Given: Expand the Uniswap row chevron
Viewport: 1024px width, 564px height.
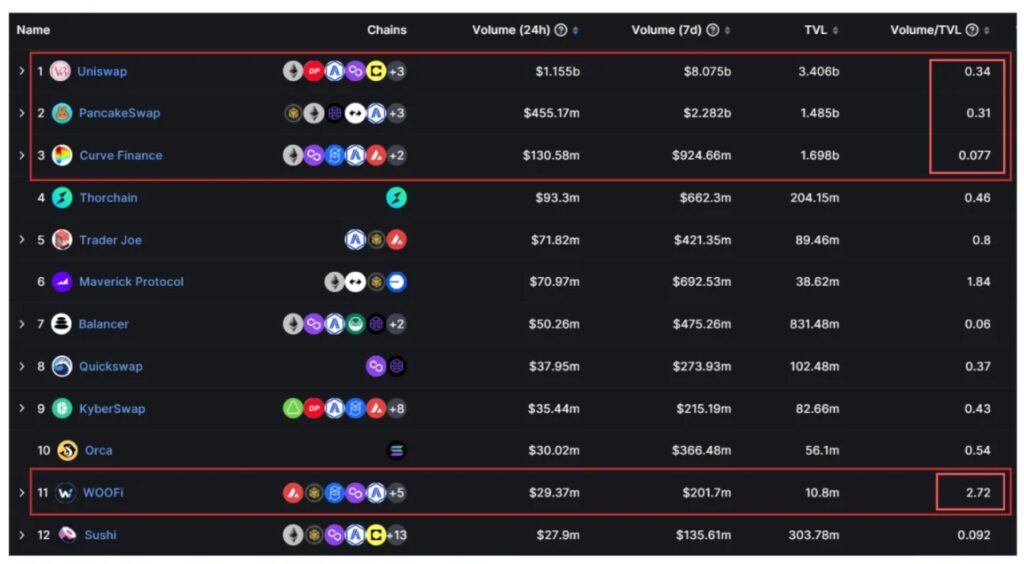Looking at the screenshot, I should [x=22, y=71].
